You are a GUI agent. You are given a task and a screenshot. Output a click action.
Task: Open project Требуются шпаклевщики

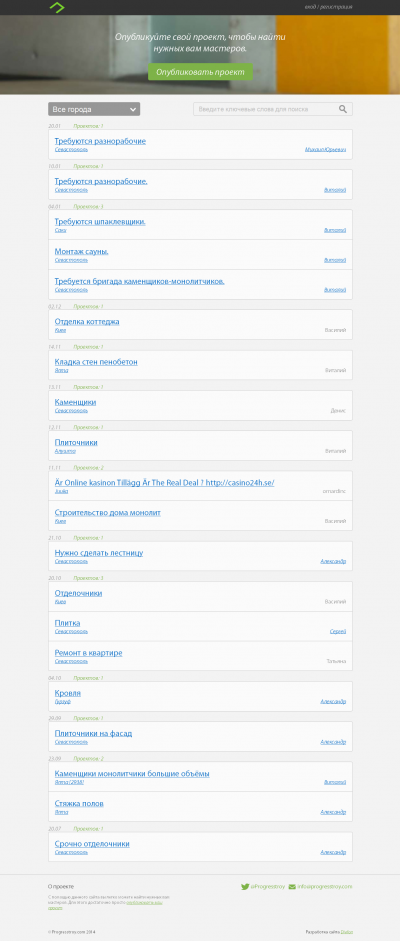click(100, 221)
